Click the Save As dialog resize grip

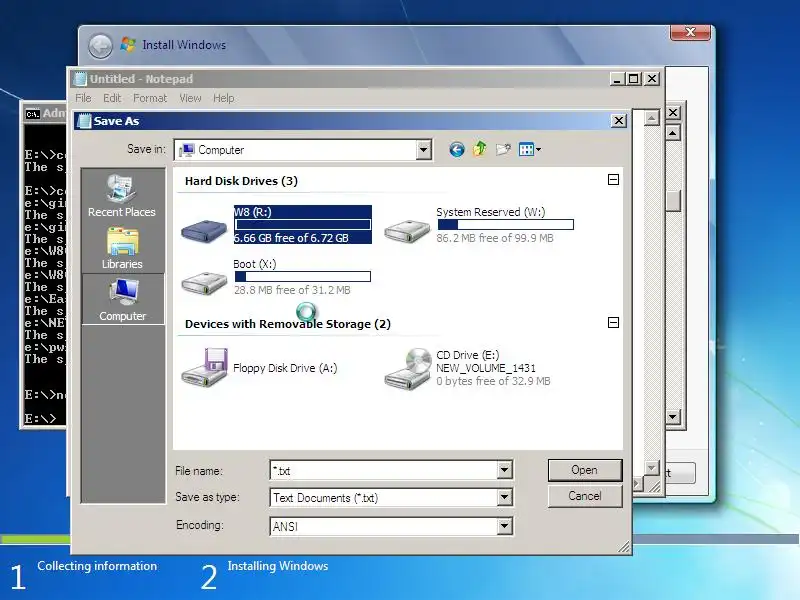(x=624, y=547)
